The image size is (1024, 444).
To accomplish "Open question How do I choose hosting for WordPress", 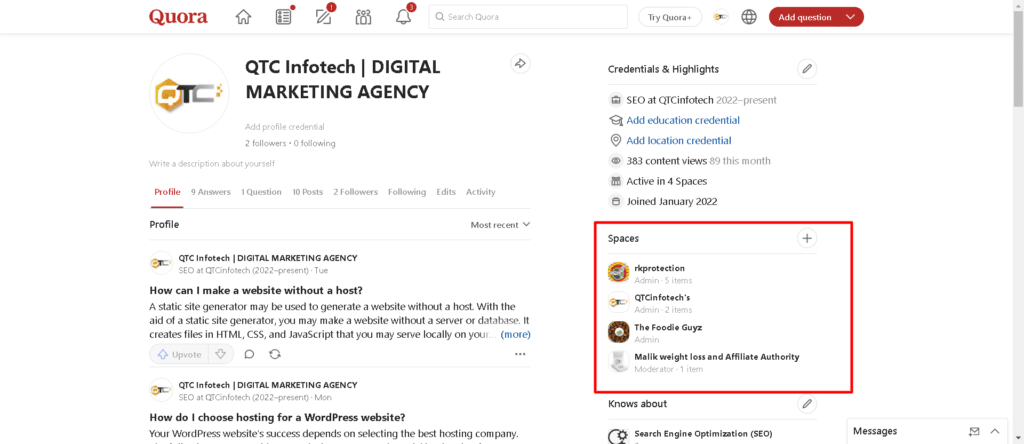I will [278, 417].
